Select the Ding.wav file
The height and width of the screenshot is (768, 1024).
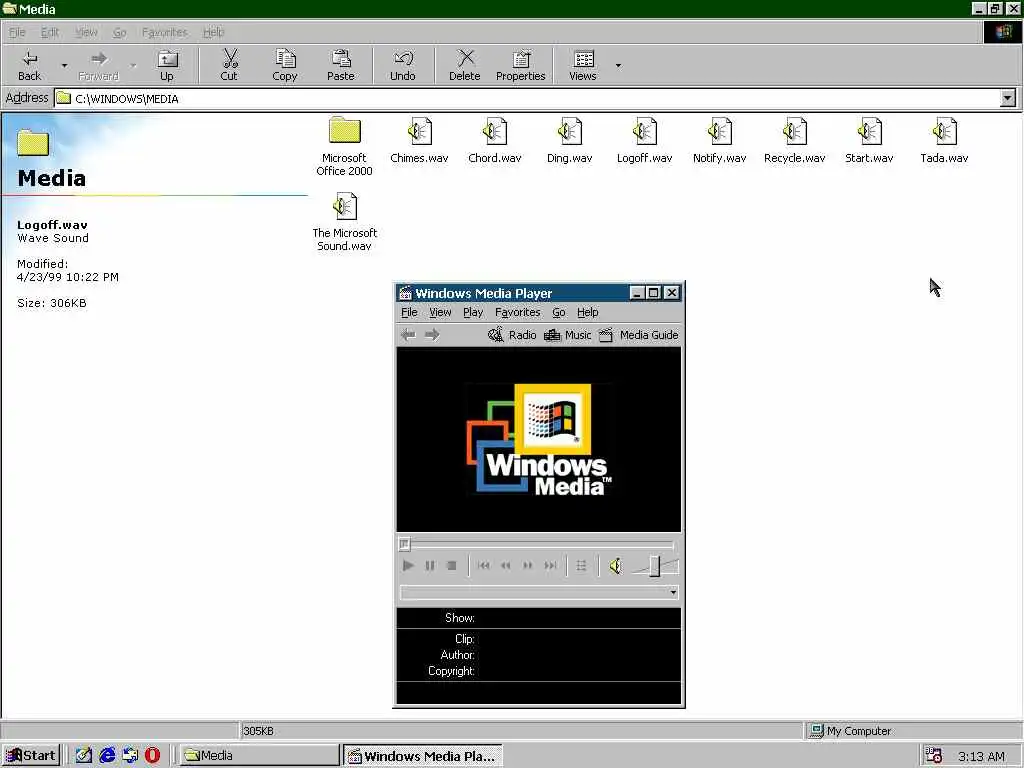click(x=569, y=140)
